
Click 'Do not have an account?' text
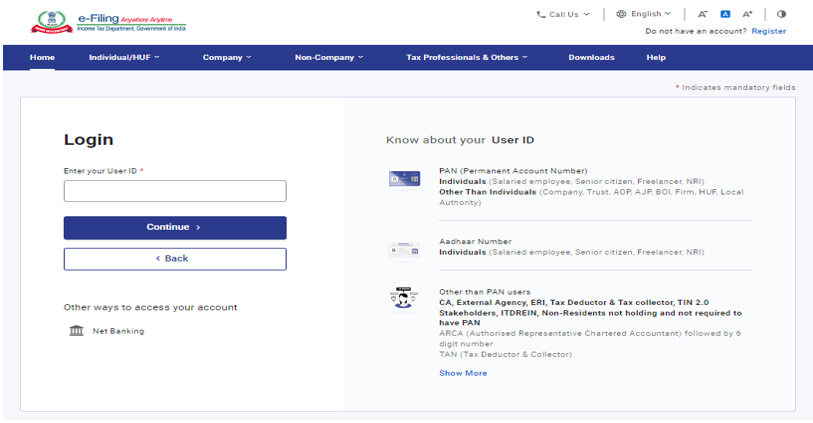point(696,31)
